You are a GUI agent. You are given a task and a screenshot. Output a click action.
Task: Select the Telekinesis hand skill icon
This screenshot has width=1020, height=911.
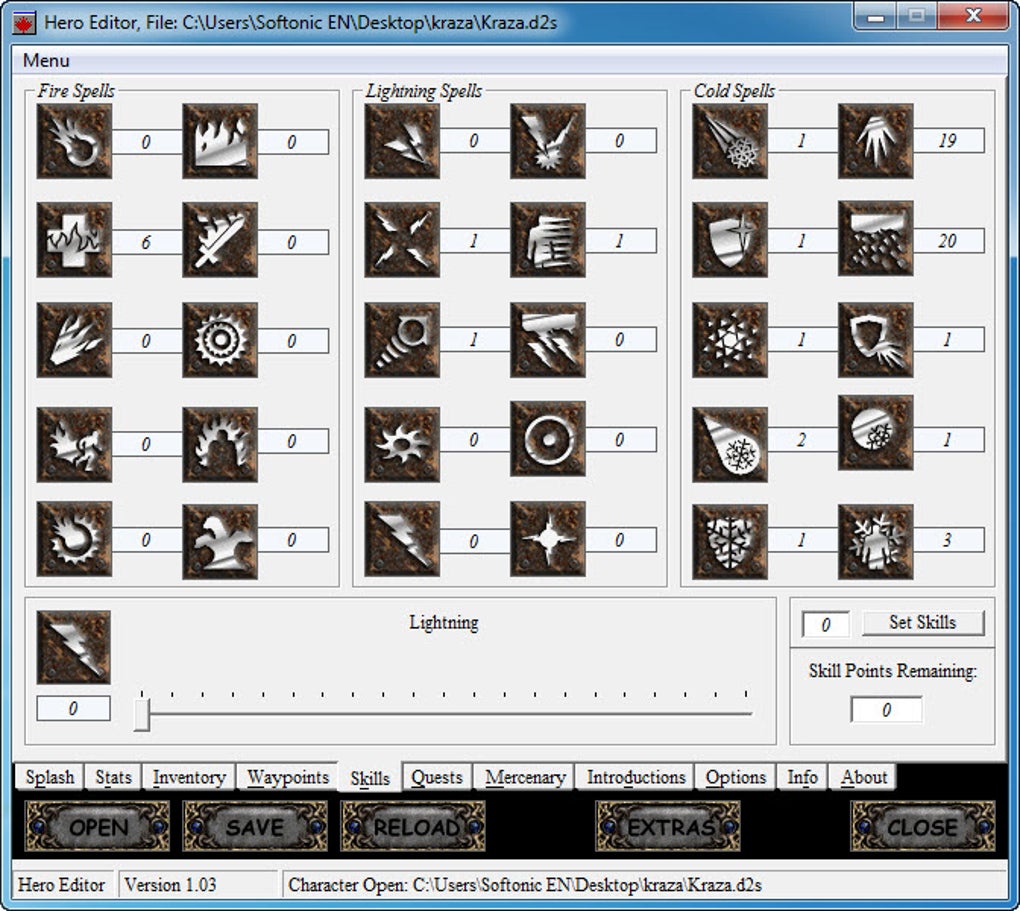click(548, 239)
